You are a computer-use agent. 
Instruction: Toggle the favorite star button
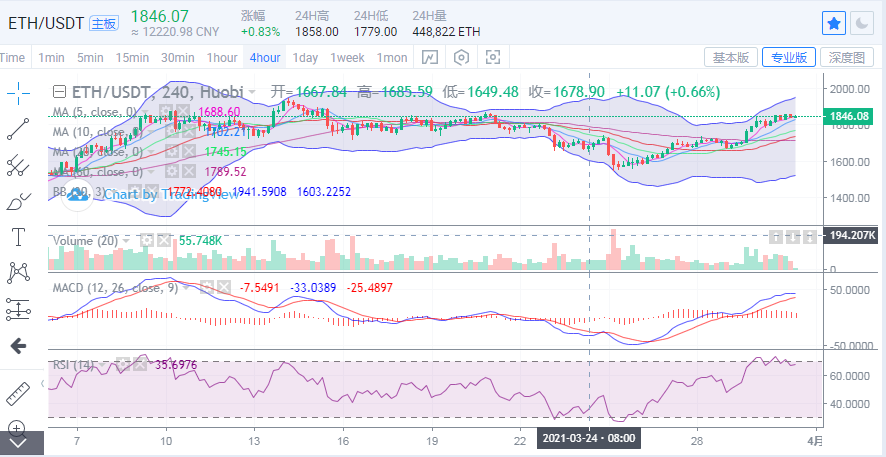click(833, 23)
